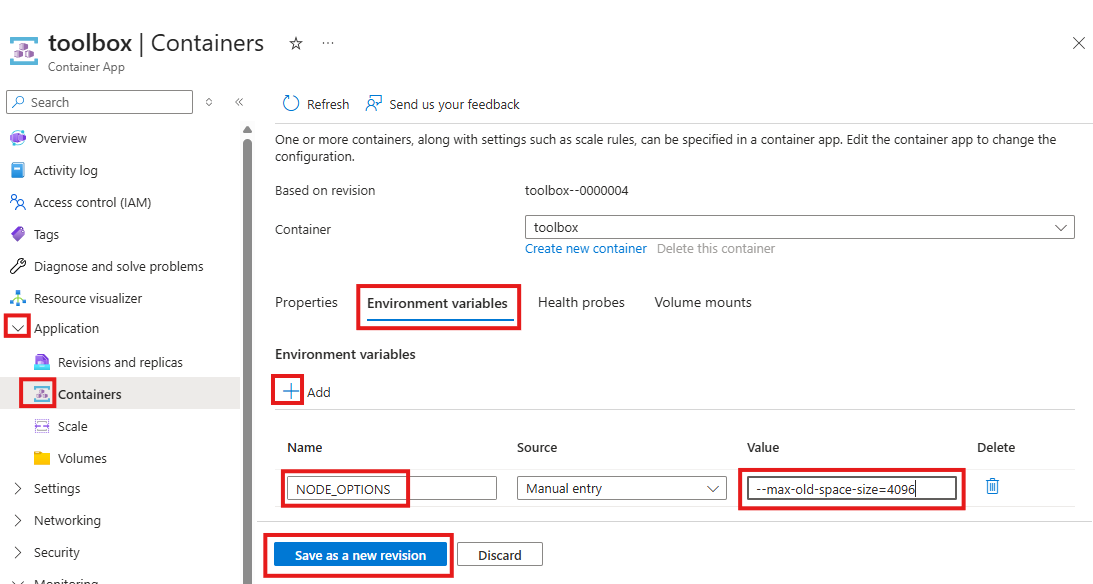The height and width of the screenshot is (584, 1093).
Task: Click the sidebar Search box
Action: pos(100,102)
